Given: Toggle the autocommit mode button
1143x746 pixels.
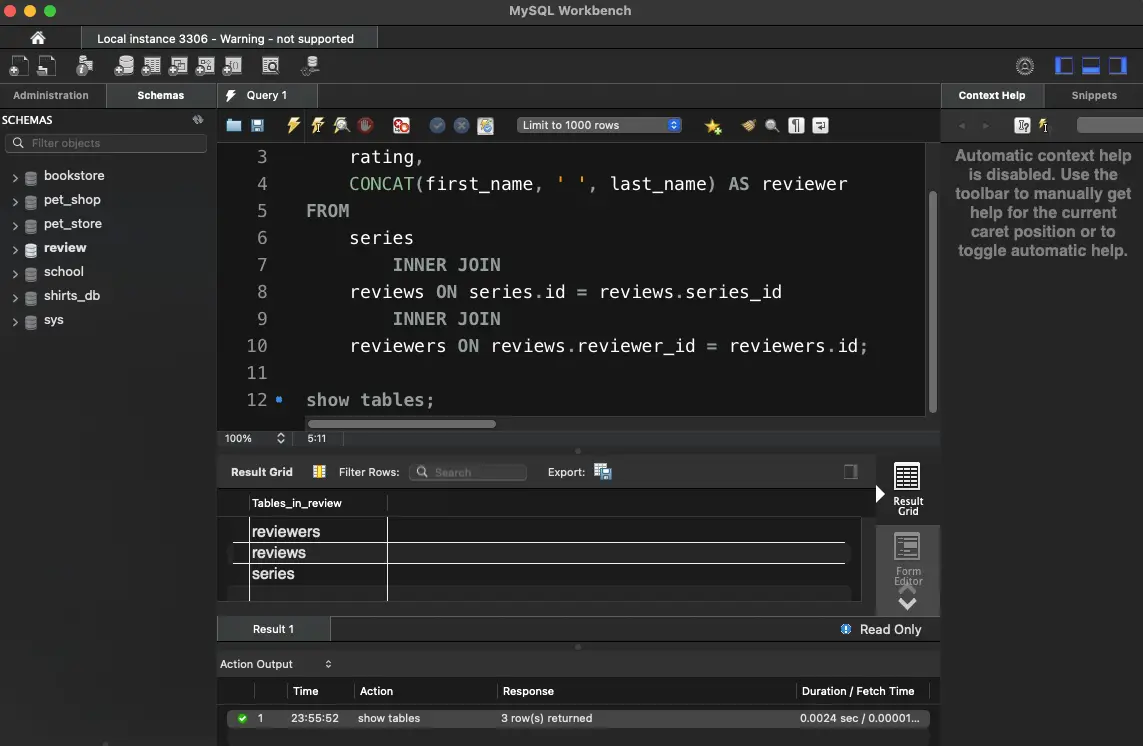Looking at the screenshot, I should click(485, 125).
